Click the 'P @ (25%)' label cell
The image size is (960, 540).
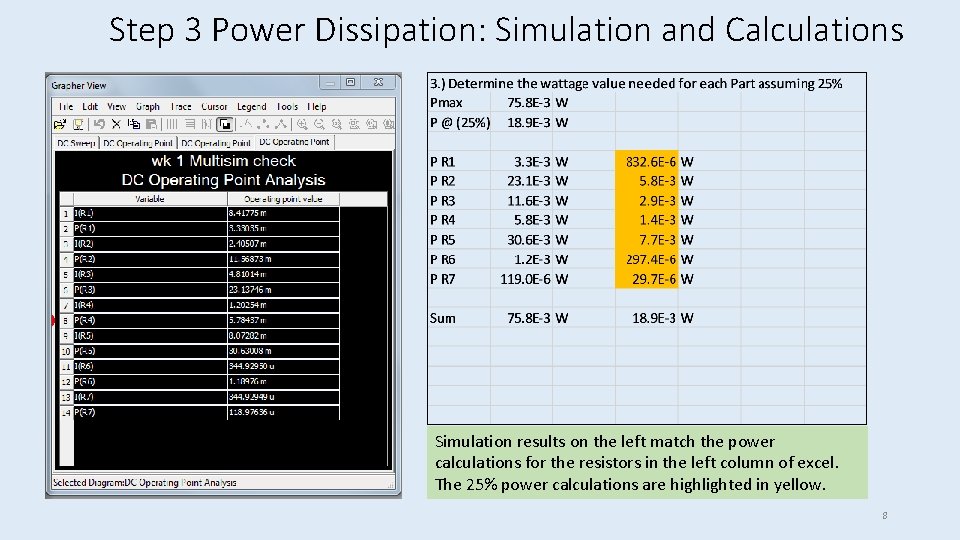459,122
